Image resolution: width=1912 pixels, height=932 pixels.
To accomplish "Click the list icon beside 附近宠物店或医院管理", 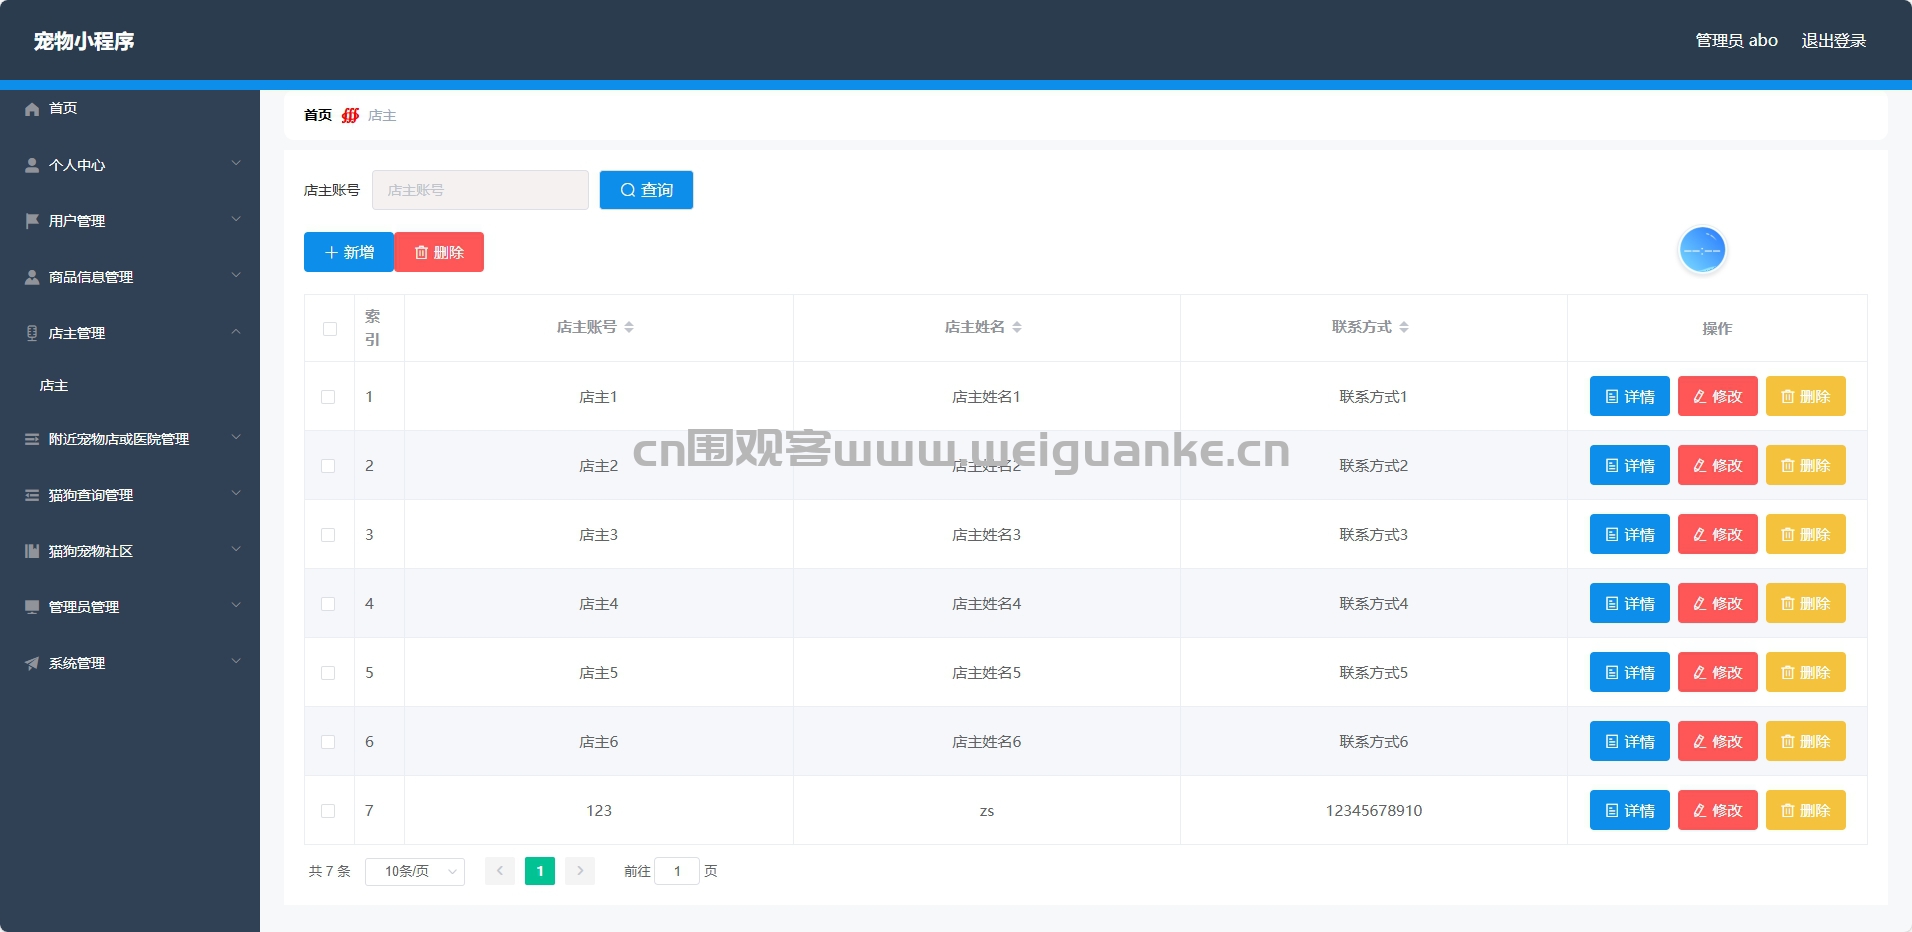I will [32, 439].
